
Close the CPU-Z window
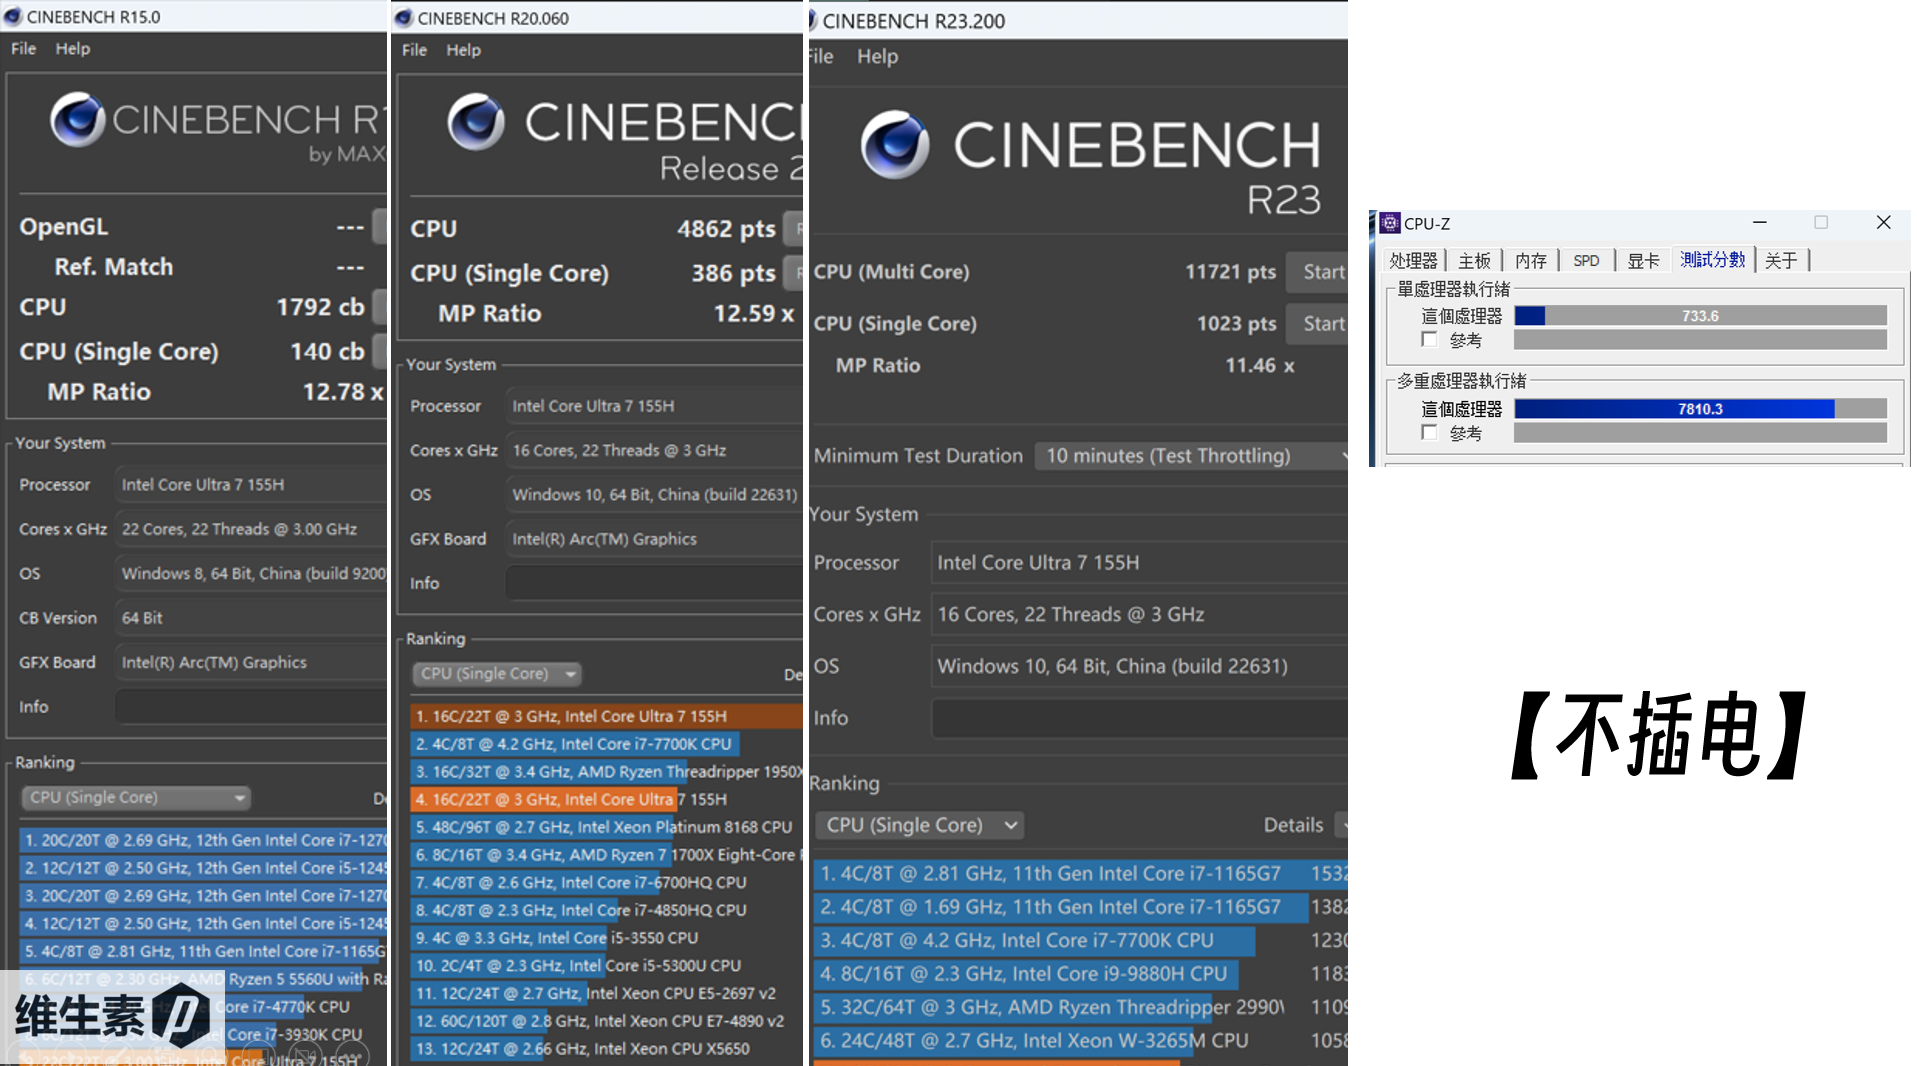click(x=1883, y=222)
